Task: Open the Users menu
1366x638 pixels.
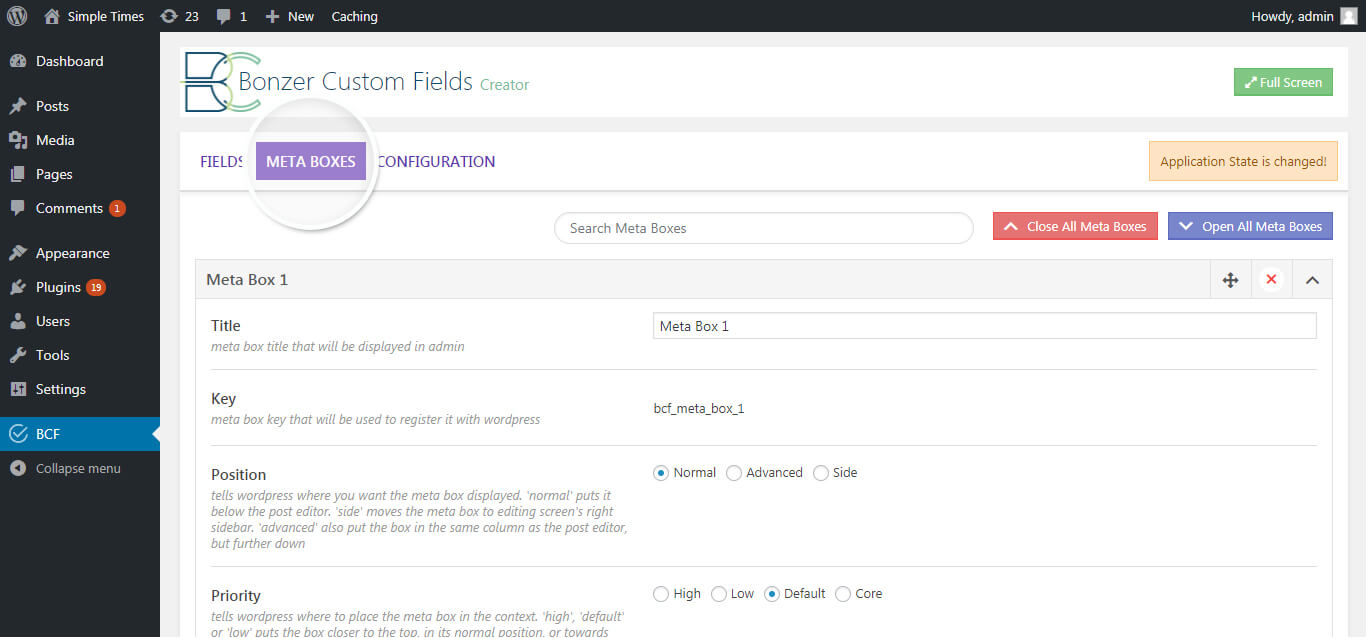Action: [80, 321]
